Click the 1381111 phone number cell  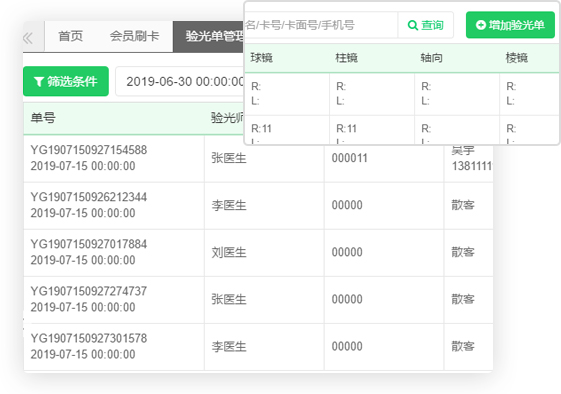[472, 166]
